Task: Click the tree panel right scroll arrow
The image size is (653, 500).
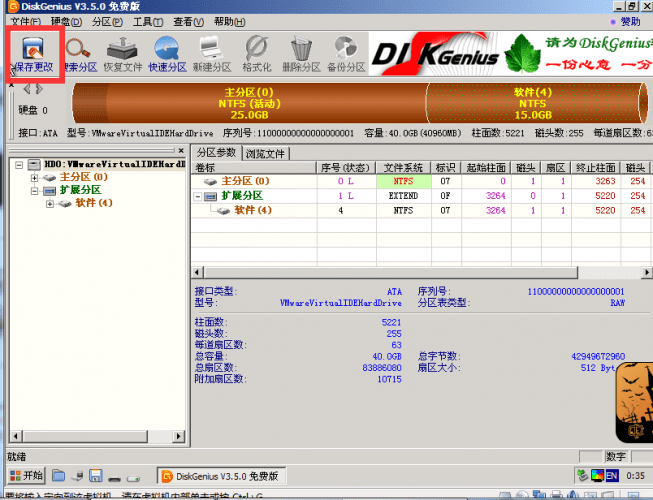Action: (x=178, y=436)
